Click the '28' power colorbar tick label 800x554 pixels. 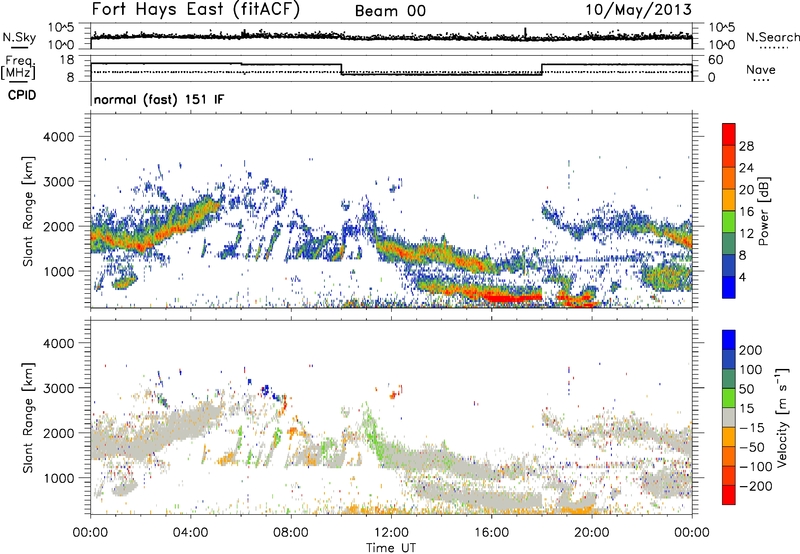[x=746, y=146]
